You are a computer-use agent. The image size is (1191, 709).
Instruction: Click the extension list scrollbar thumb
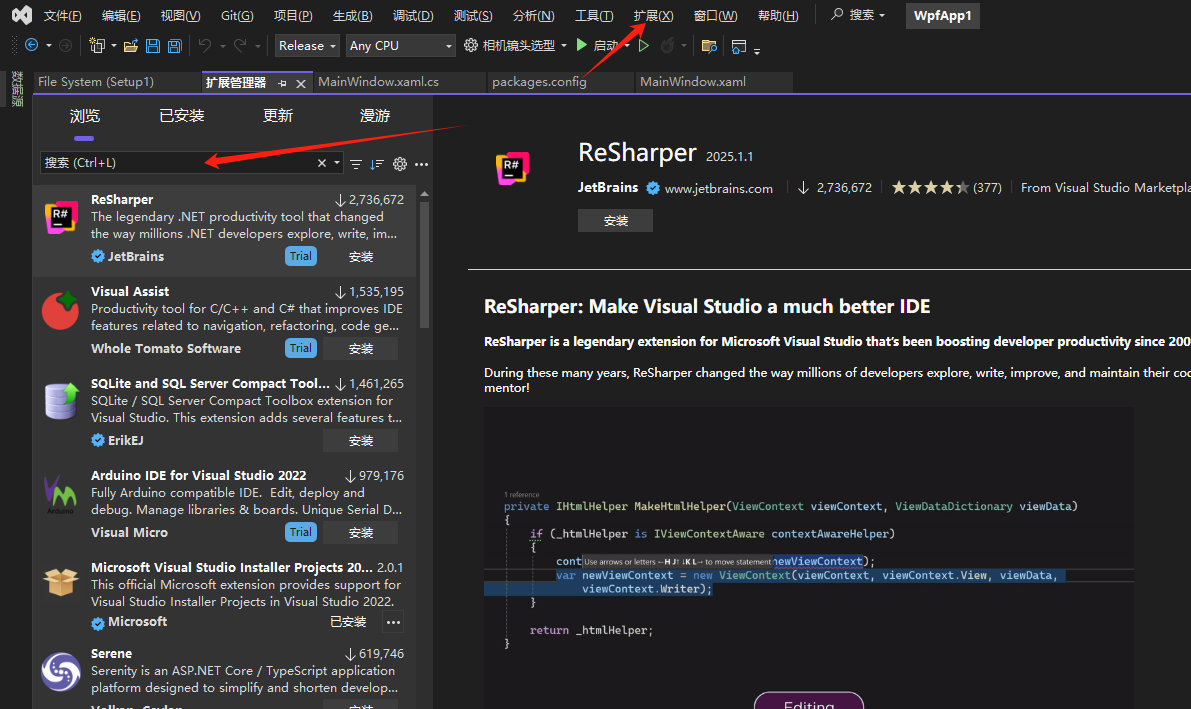click(425, 265)
